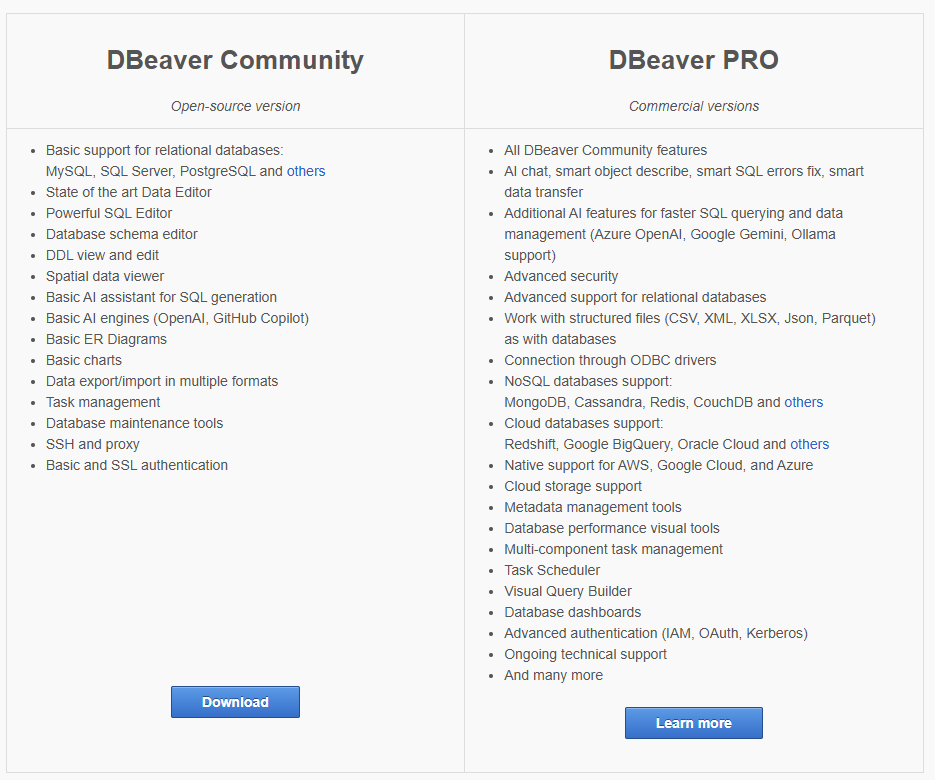This screenshot has height=780, width=935.
Task: Click the "Spatial data viewer" feature text
Action: [x=105, y=276]
